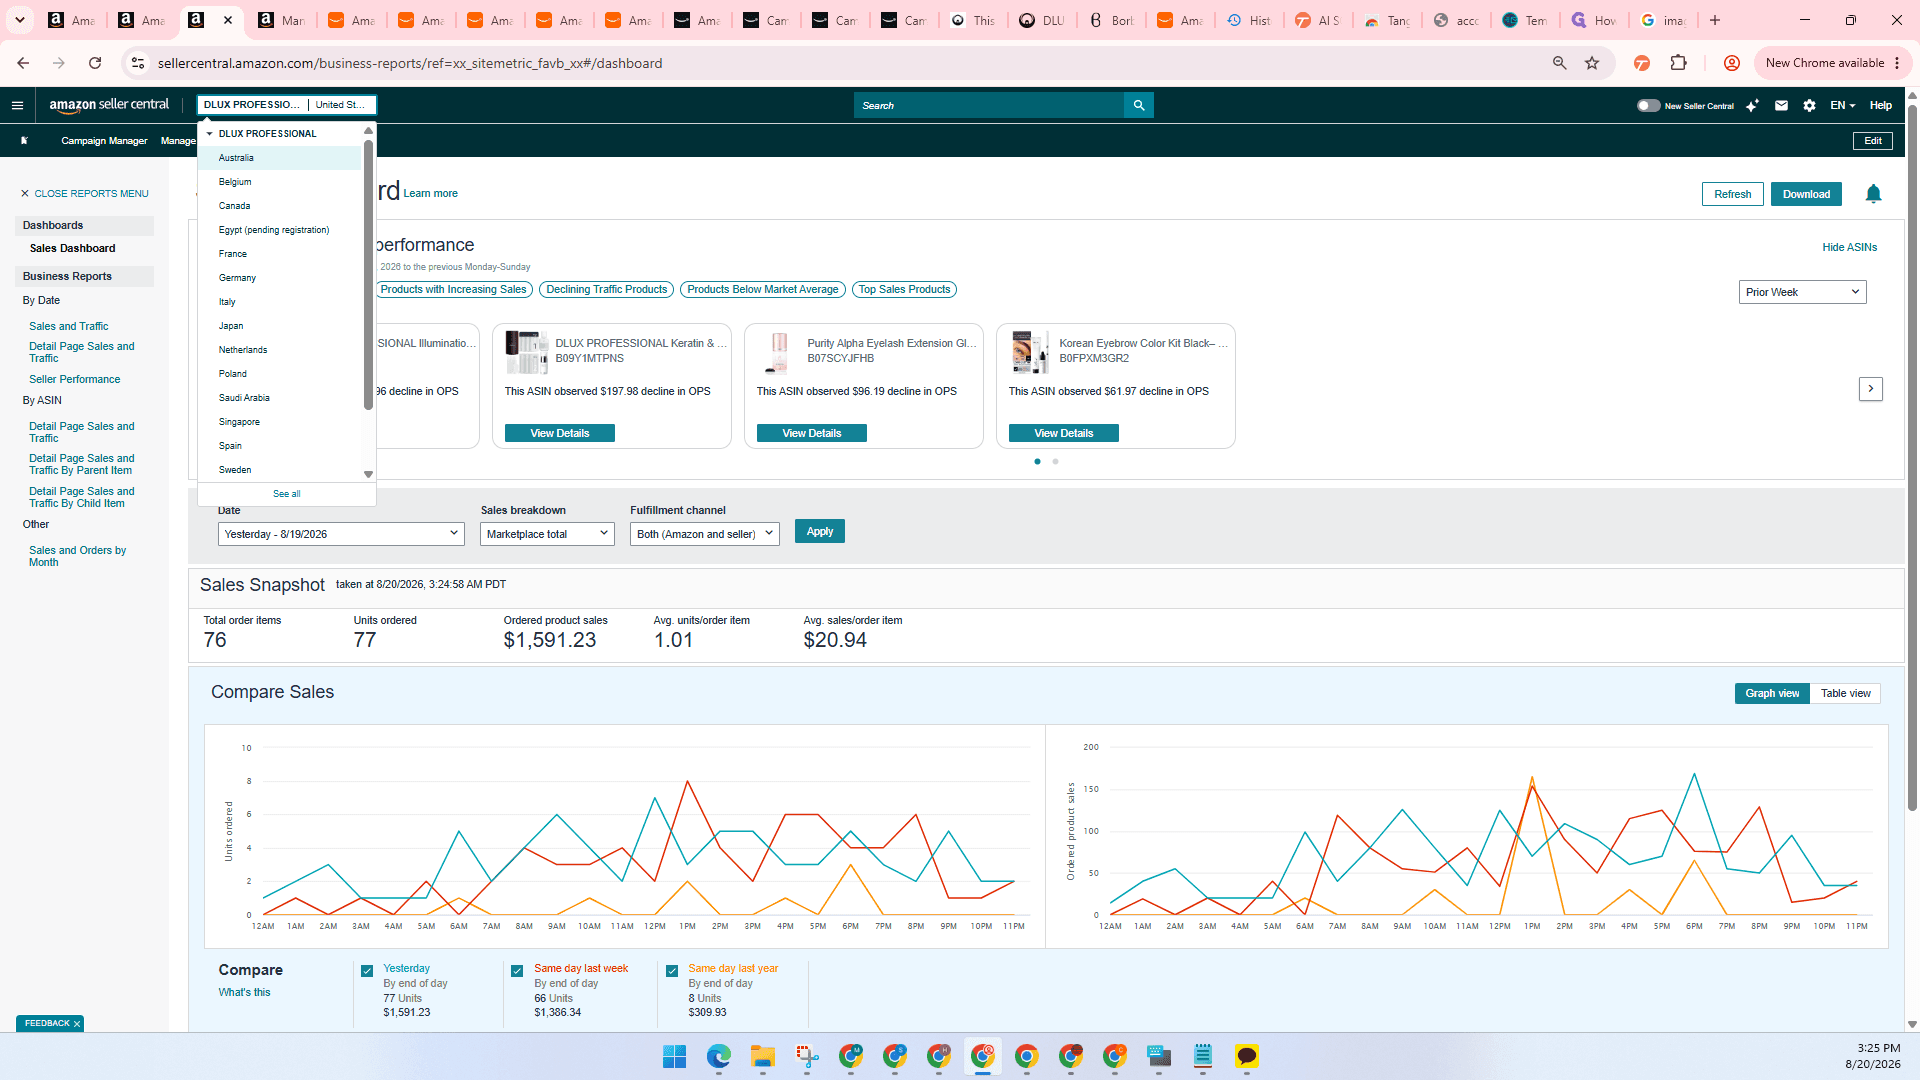Click the bookmark flag icon in favorites bar
The image size is (1920, 1080).
(x=25, y=141)
